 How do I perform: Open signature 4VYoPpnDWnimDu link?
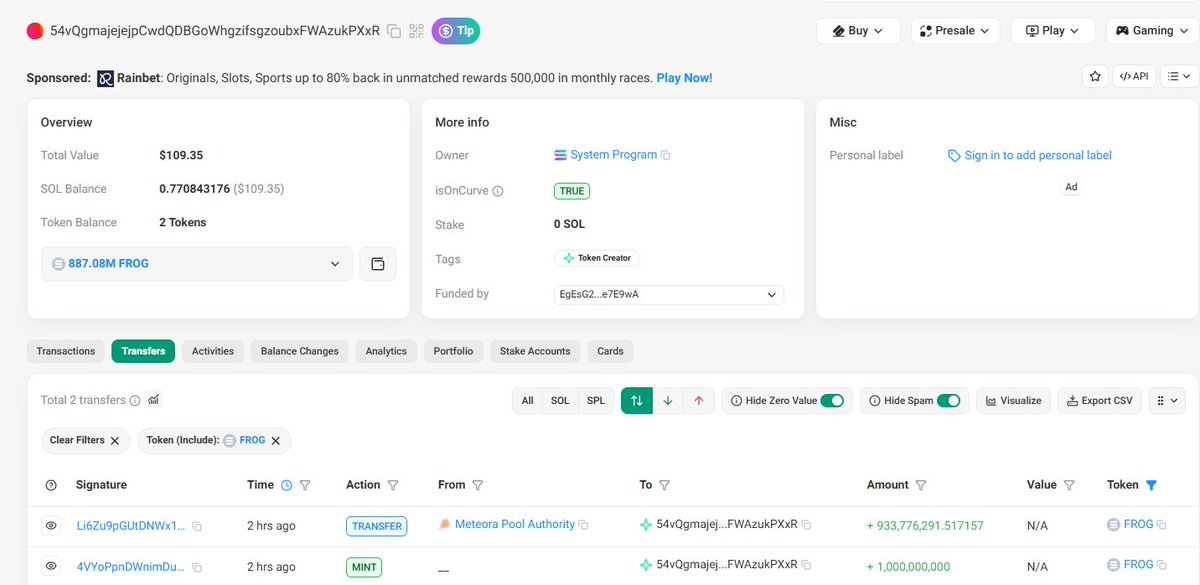coord(130,566)
